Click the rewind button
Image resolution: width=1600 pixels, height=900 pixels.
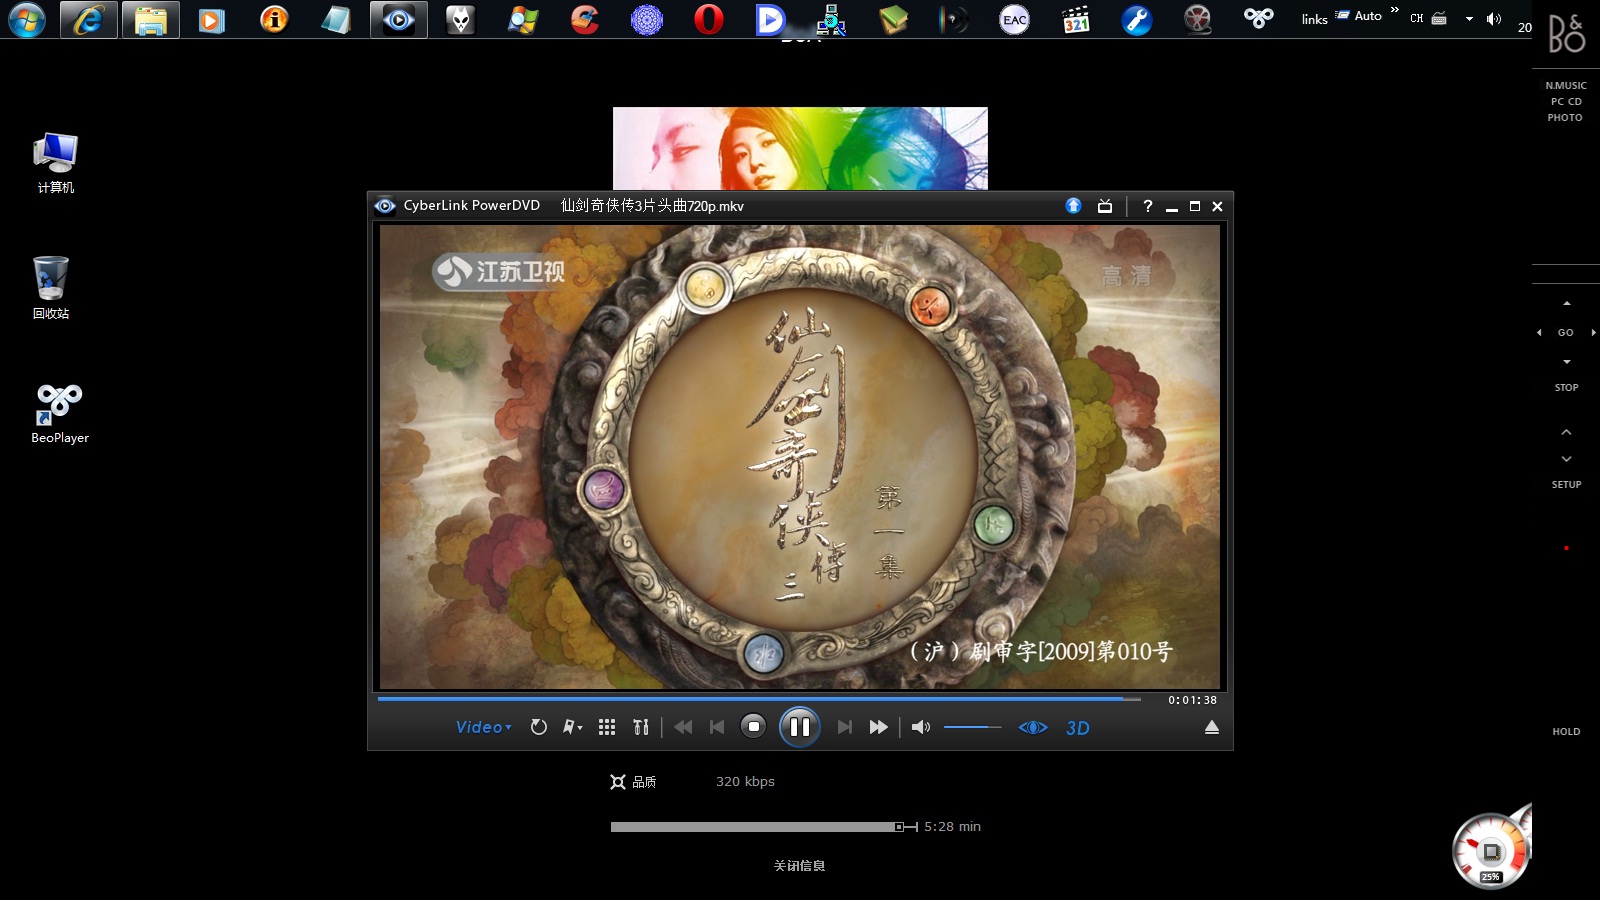[x=683, y=727]
